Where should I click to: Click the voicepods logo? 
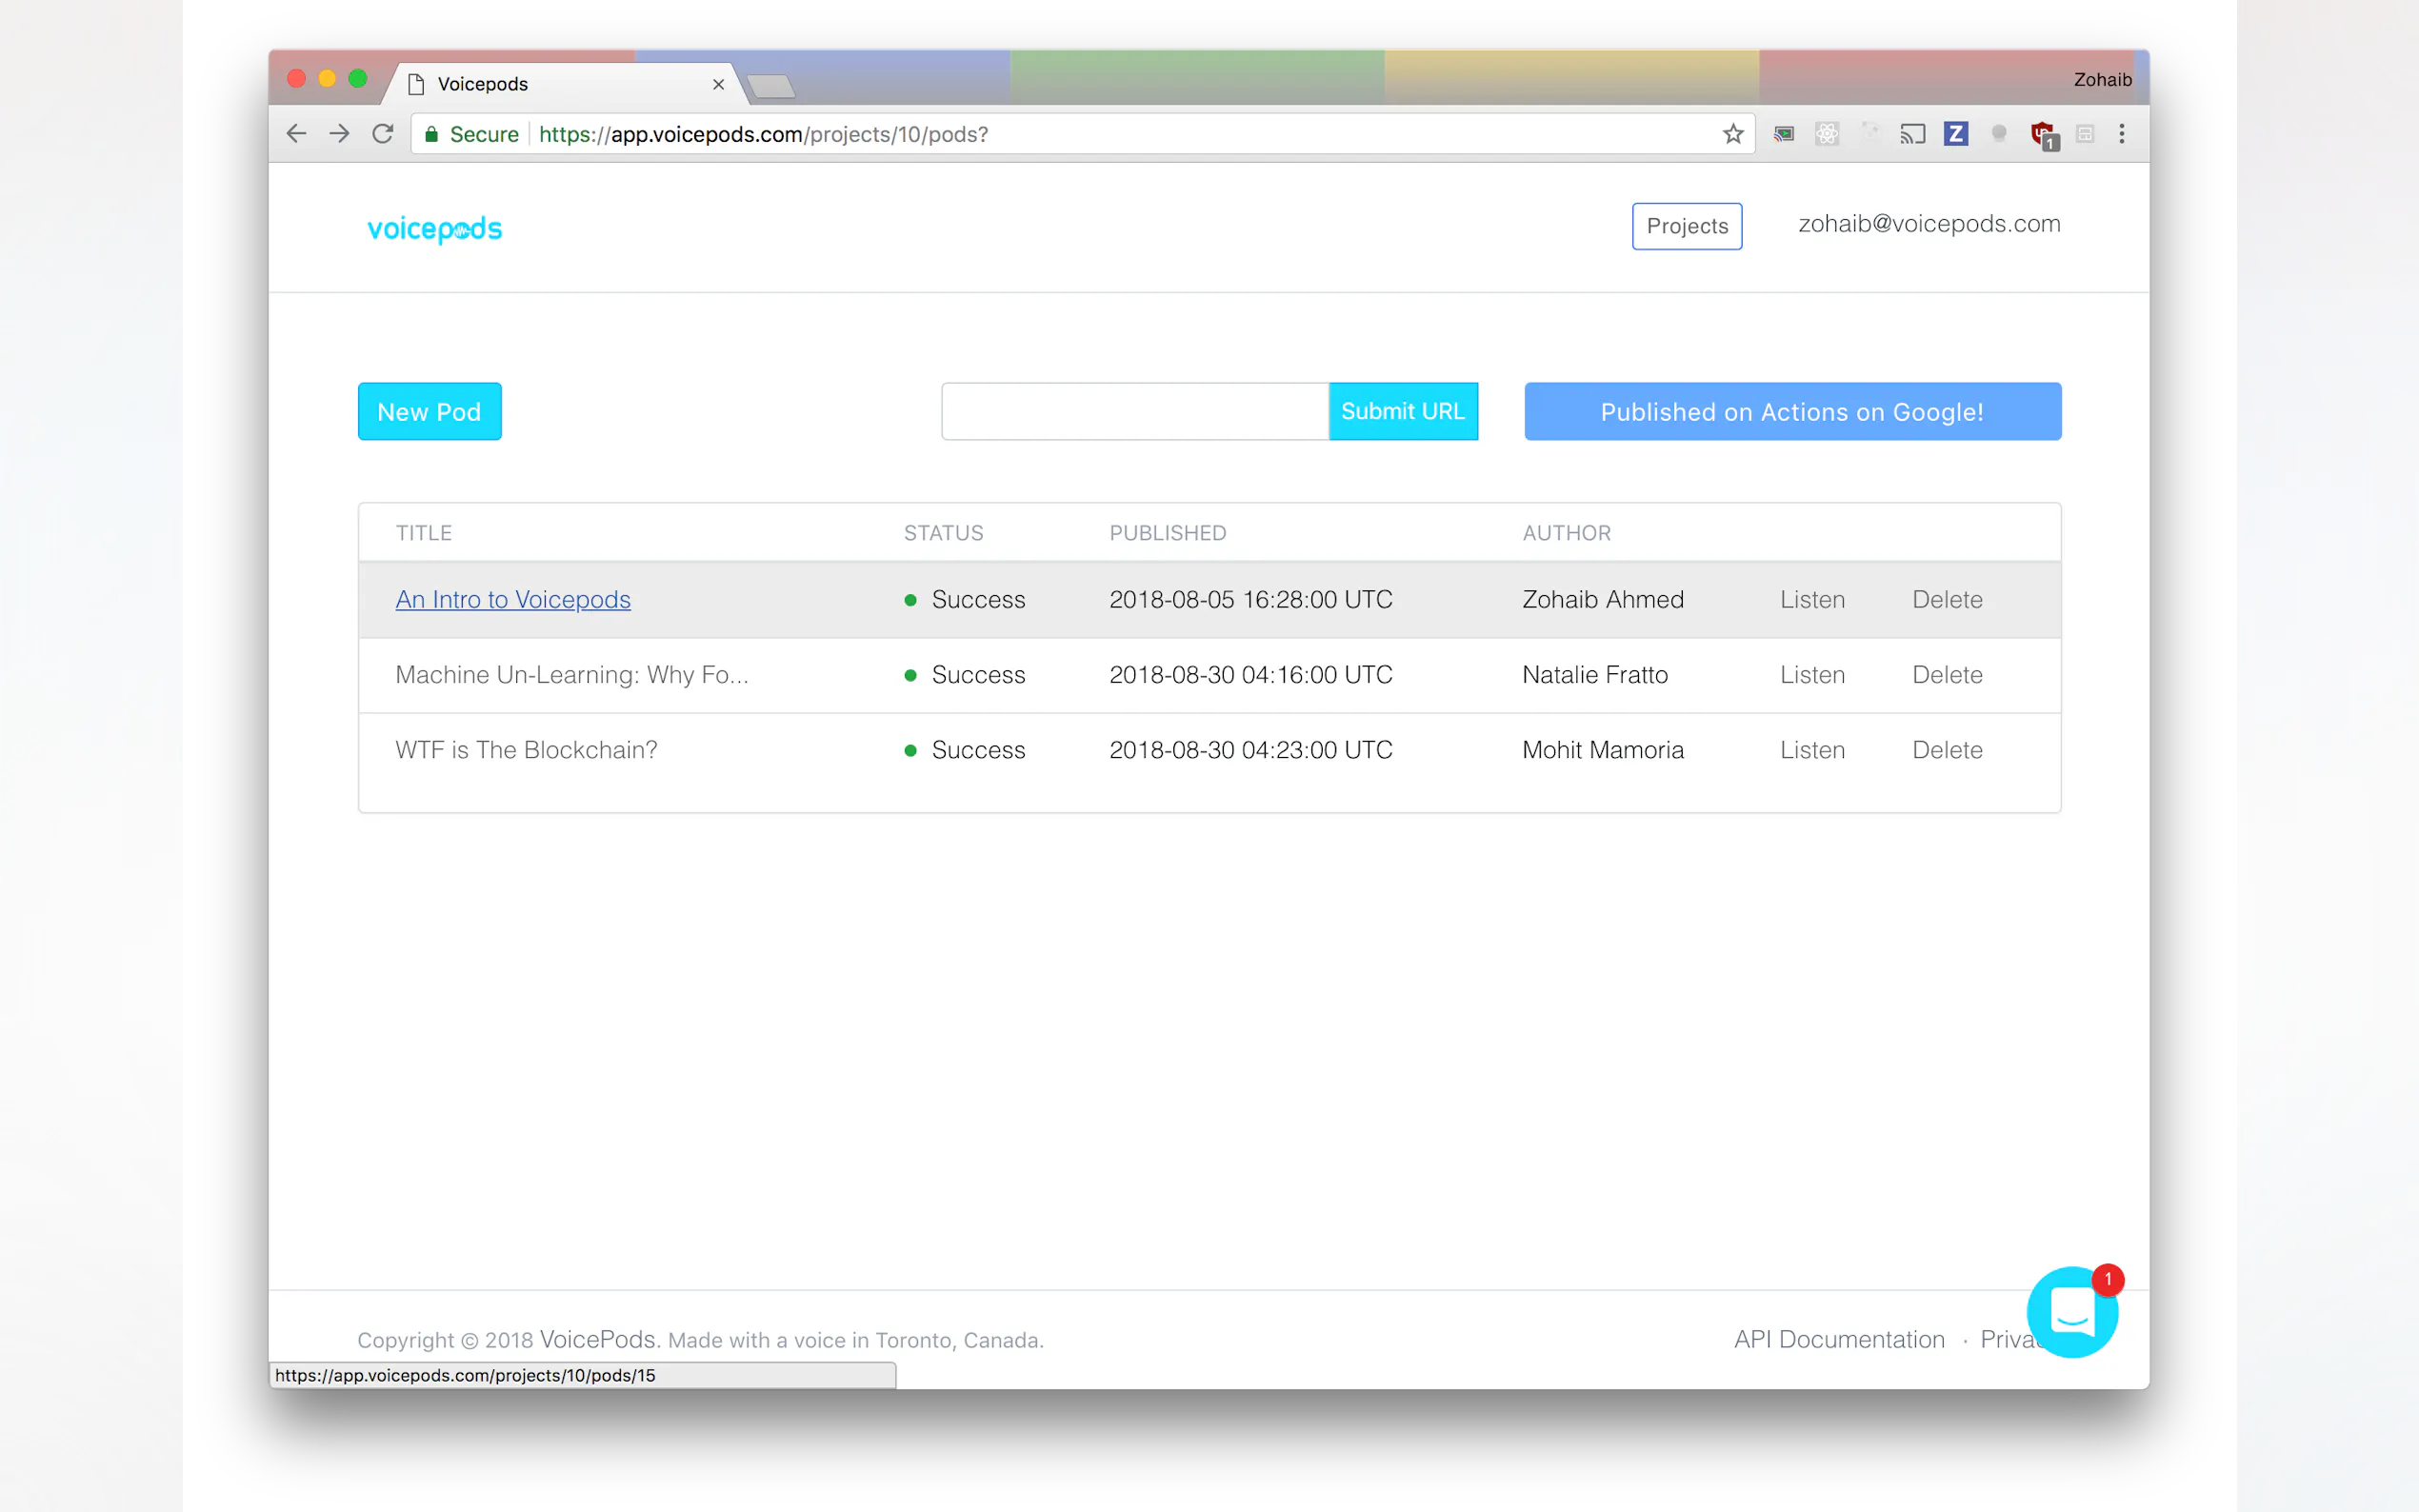click(x=435, y=229)
